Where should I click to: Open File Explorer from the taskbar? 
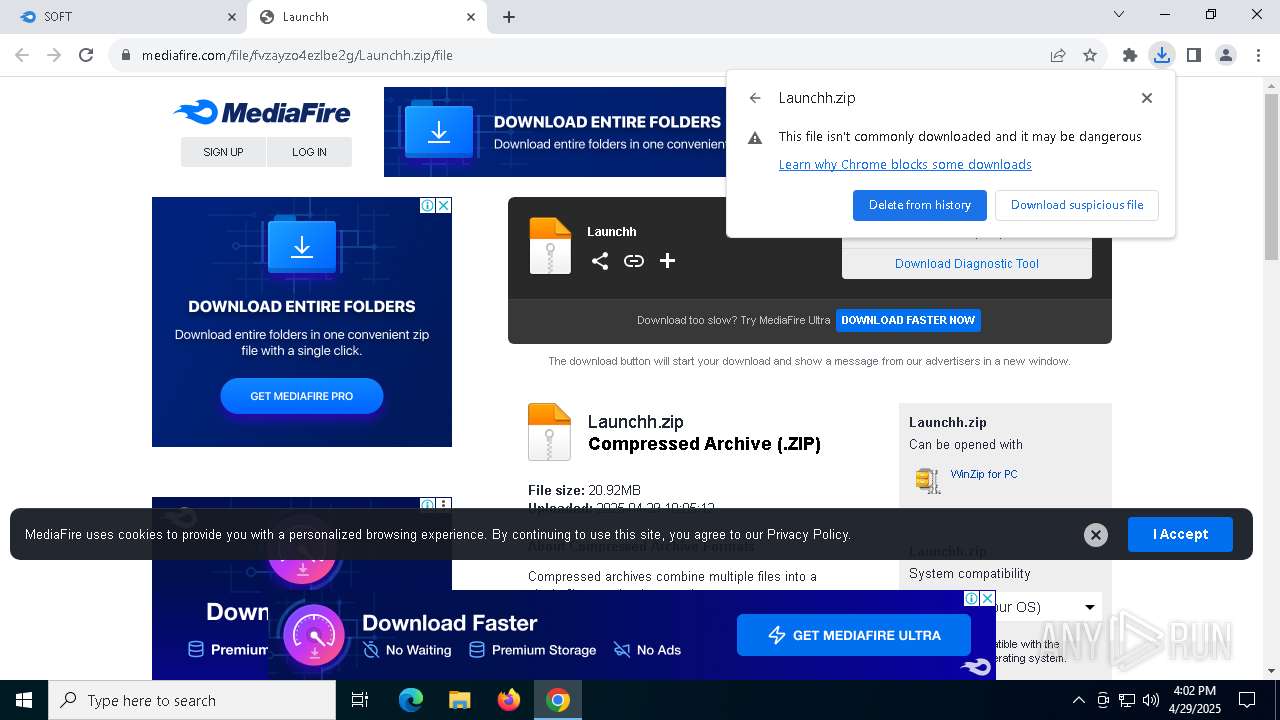click(x=459, y=700)
